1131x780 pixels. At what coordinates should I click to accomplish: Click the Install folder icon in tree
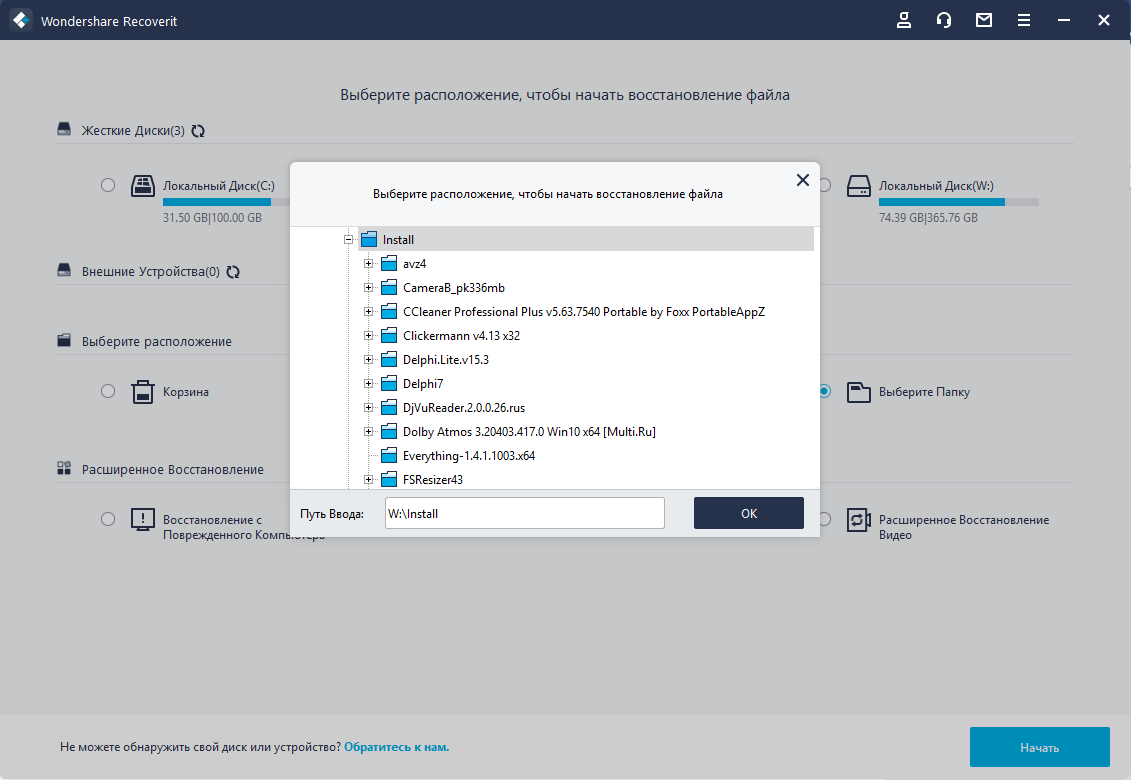pyautogui.click(x=369, y=240)
